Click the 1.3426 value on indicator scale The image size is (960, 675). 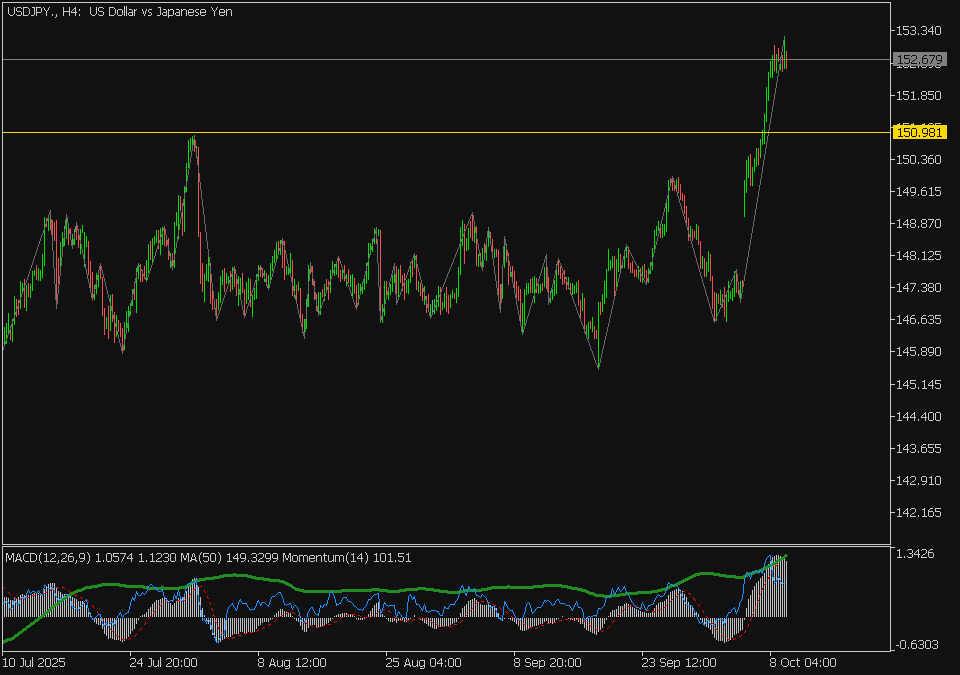point(916,554)
